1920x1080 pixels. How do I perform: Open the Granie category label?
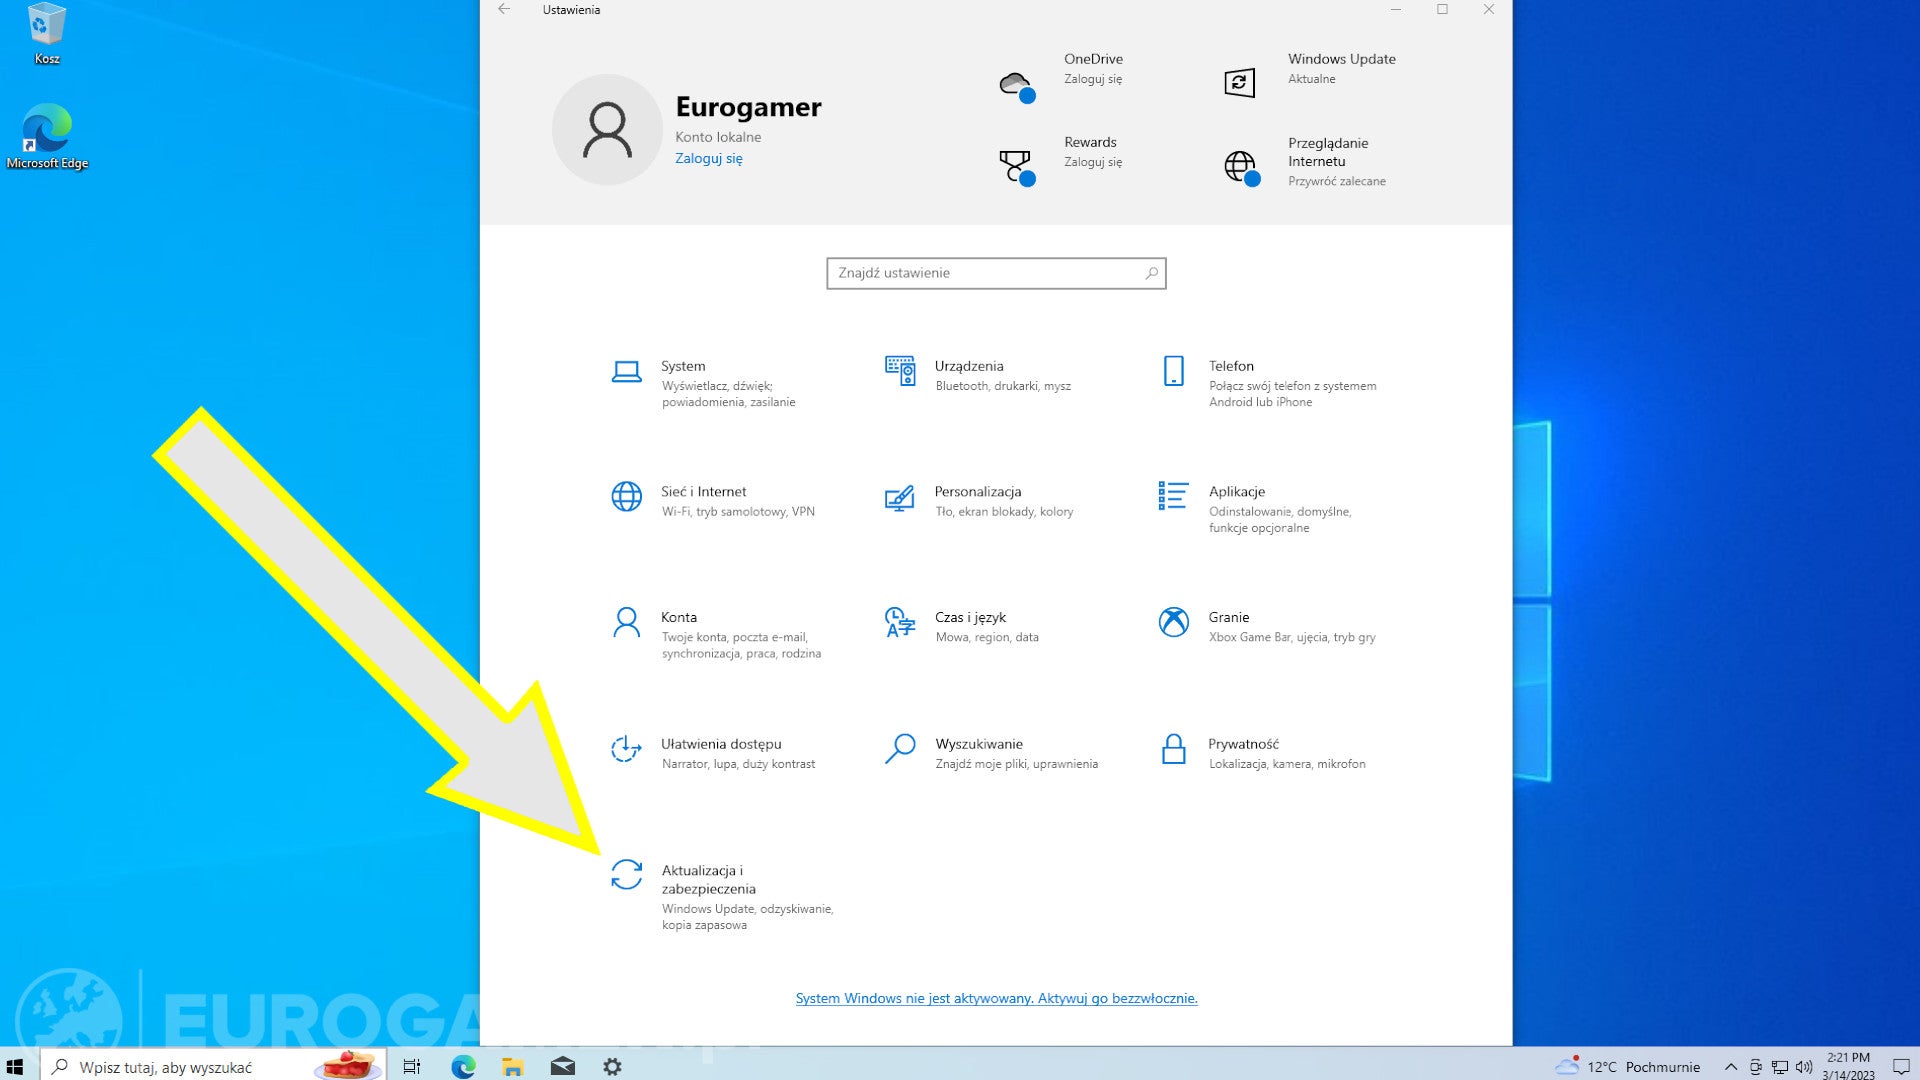[x=1229, y=617]
